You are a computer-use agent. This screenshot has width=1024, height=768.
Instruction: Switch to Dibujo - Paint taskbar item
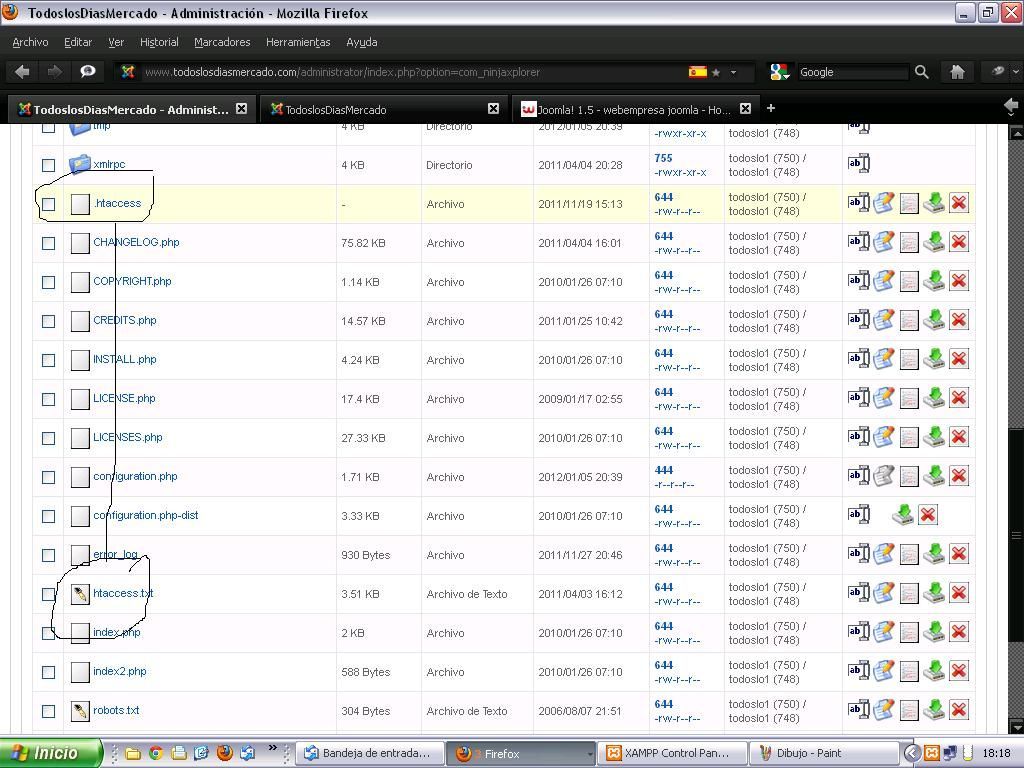[x=823, y=754]
